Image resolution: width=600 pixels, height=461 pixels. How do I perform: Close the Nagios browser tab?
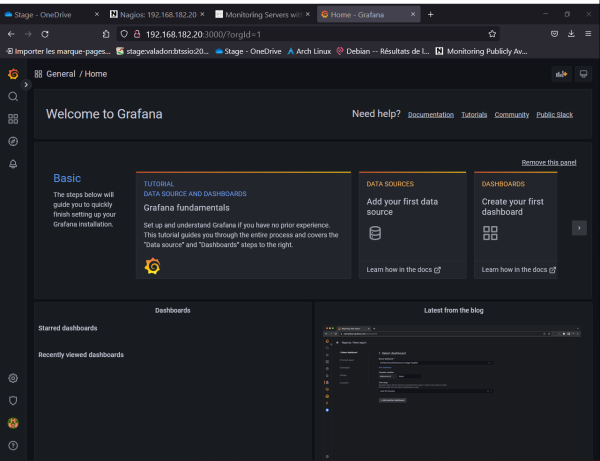[202, 14]
